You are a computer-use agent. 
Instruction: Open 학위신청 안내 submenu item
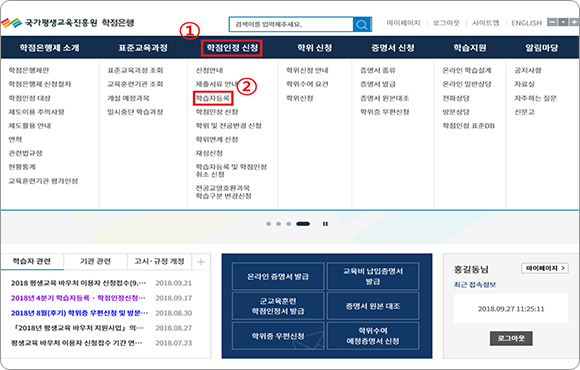click(307, 70)
